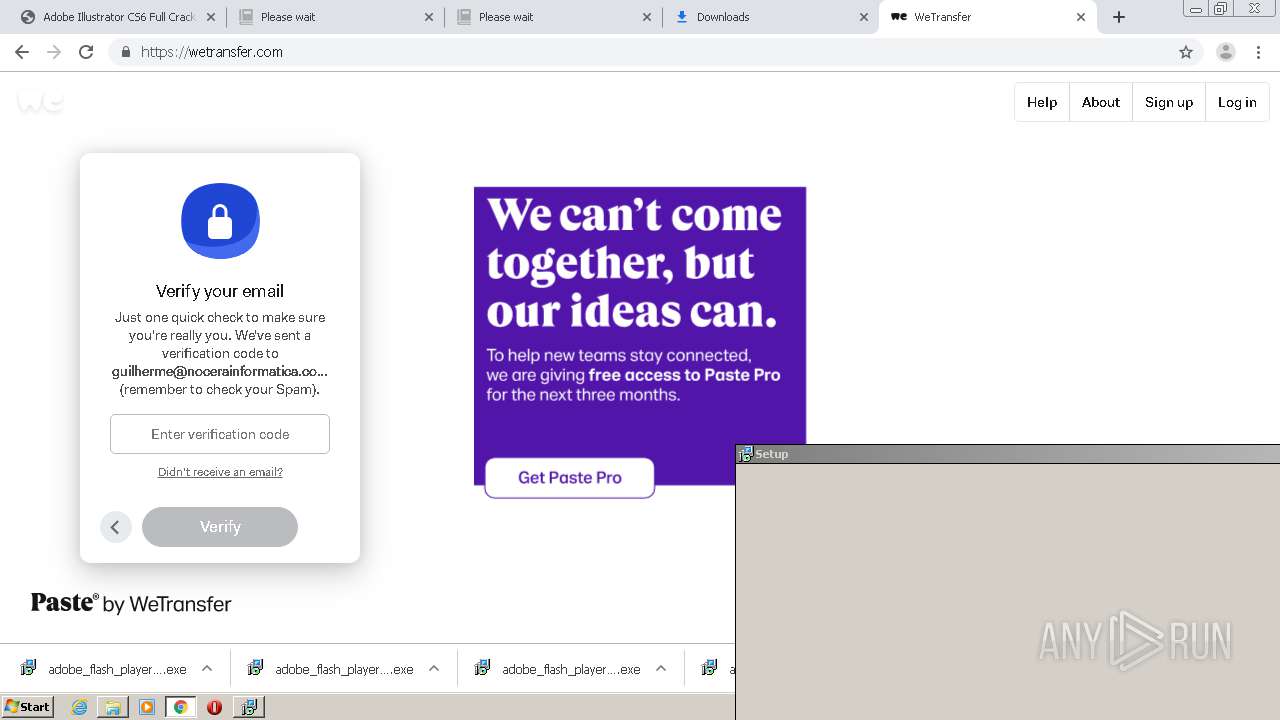Click the Get Paste Pro button
The image size is (1280, 720).
click(570, 478)
